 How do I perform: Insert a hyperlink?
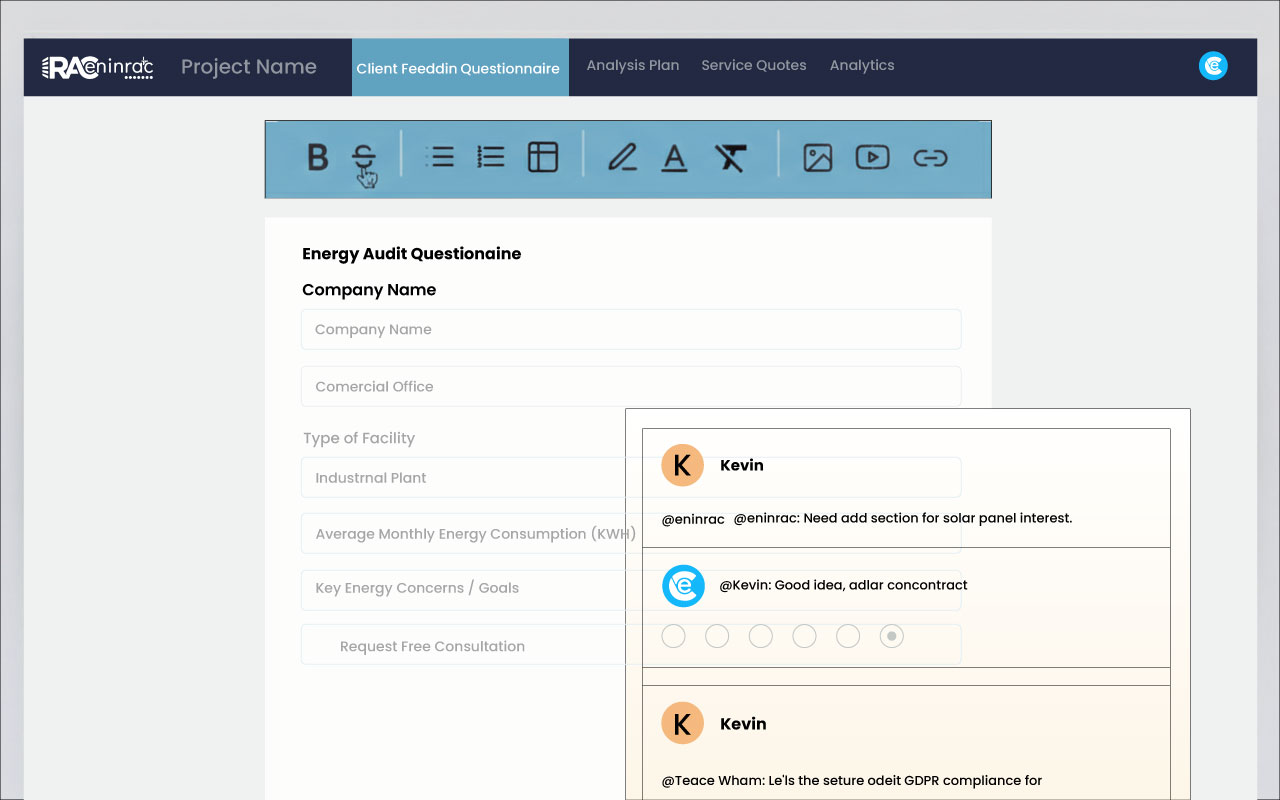[930, 157]
